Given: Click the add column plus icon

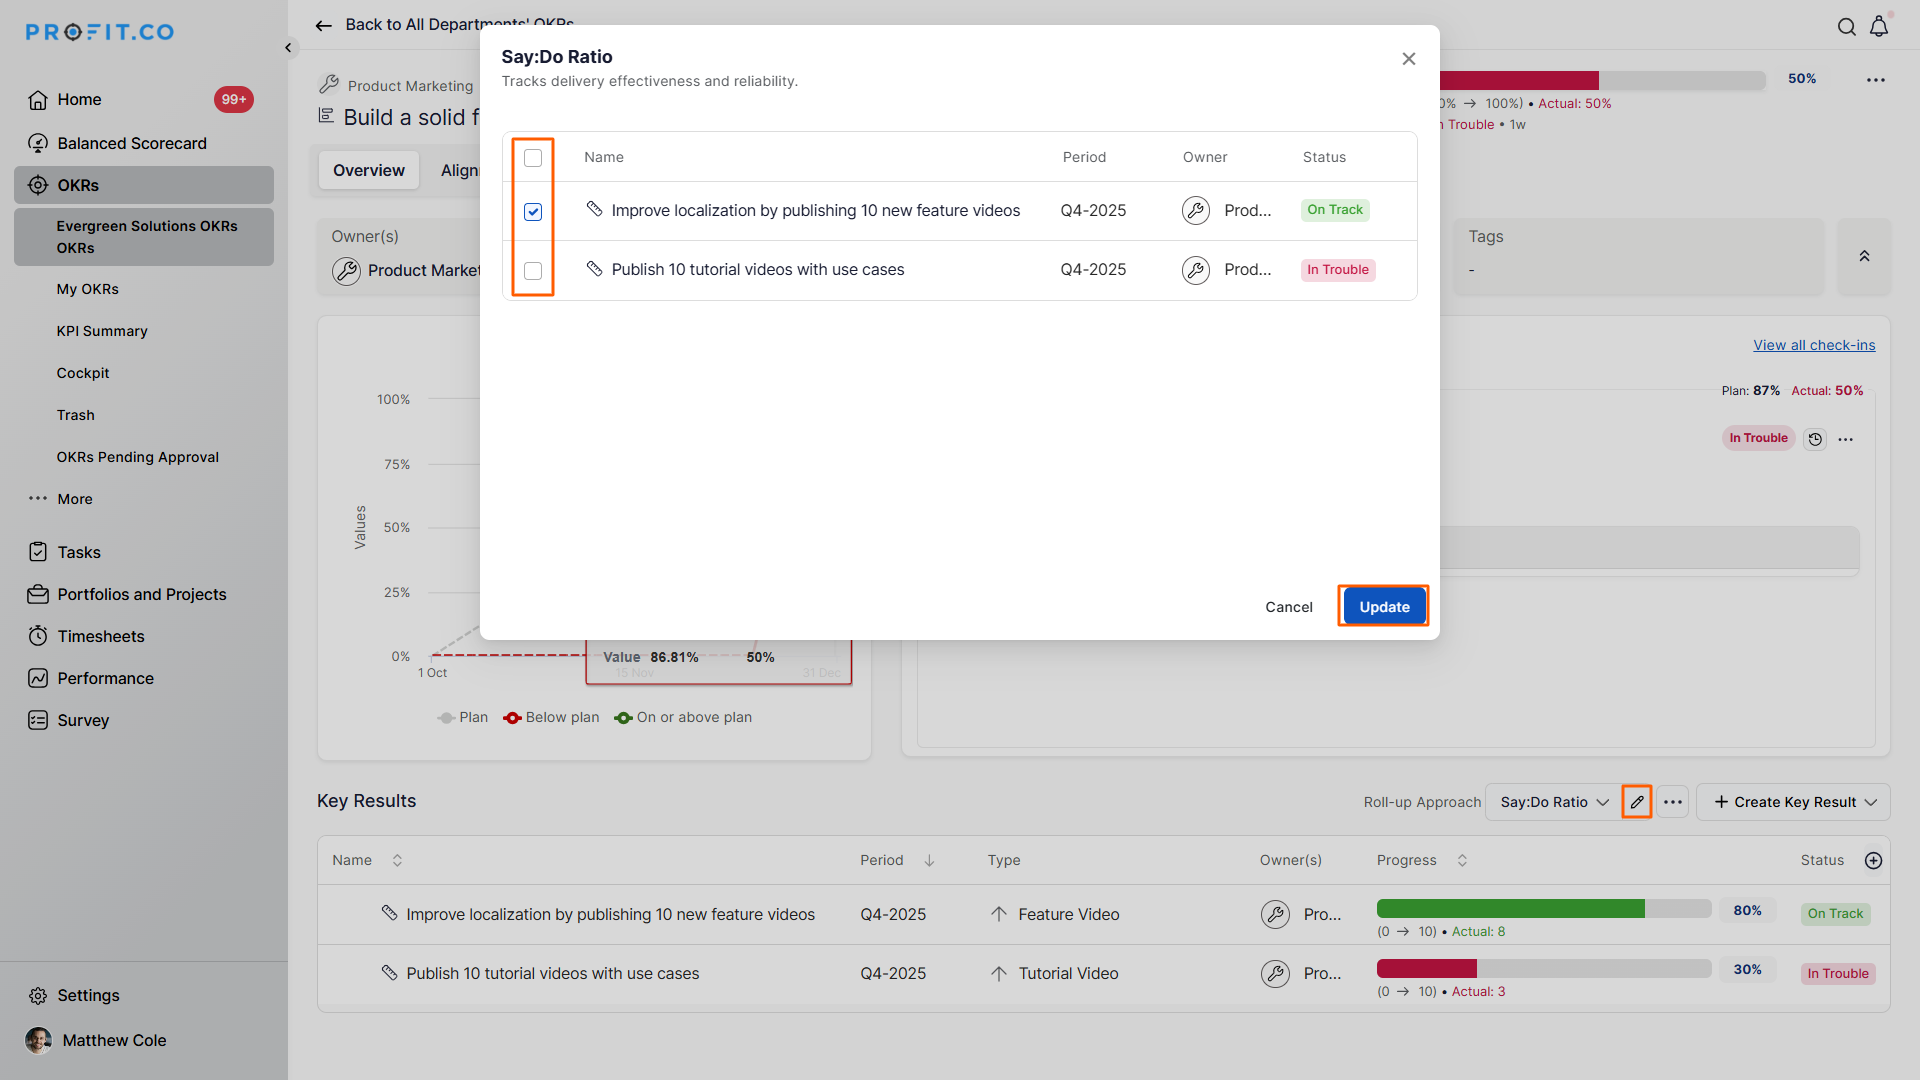Looking at the screenshot, I should pos(1873,860).
